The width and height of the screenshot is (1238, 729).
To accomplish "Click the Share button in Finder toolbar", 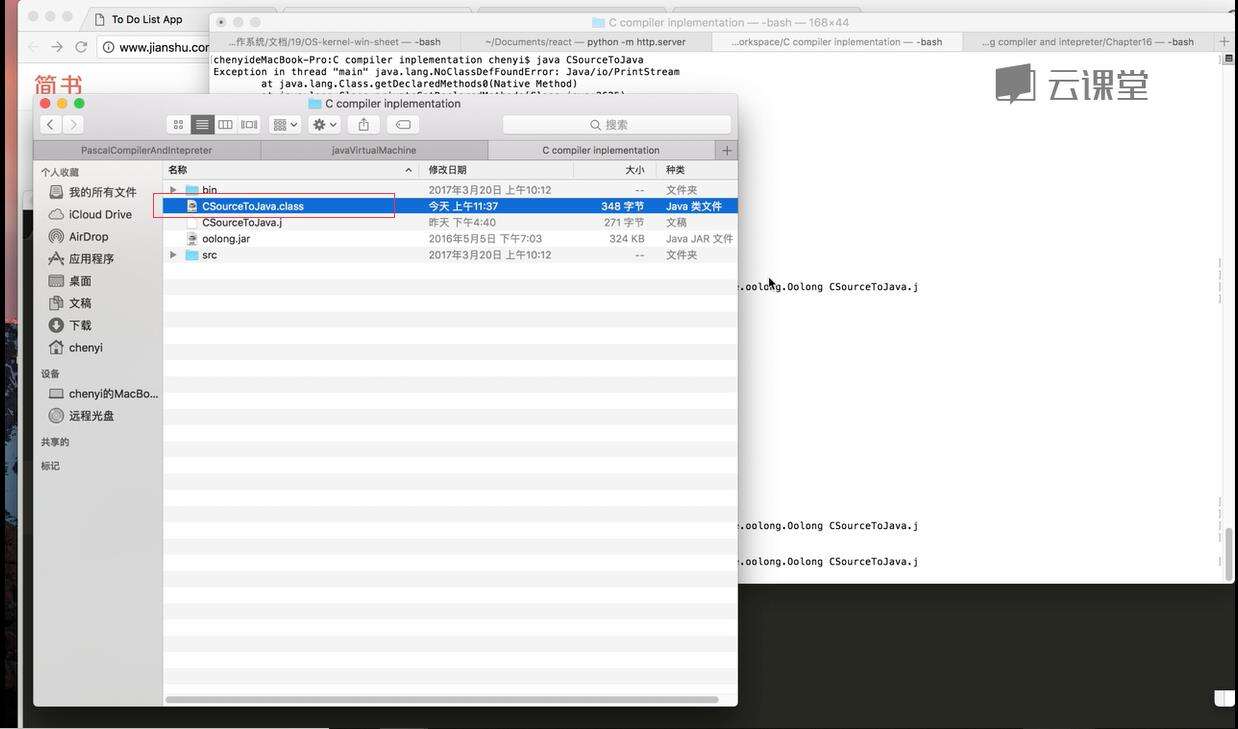I will click(364, 125).
